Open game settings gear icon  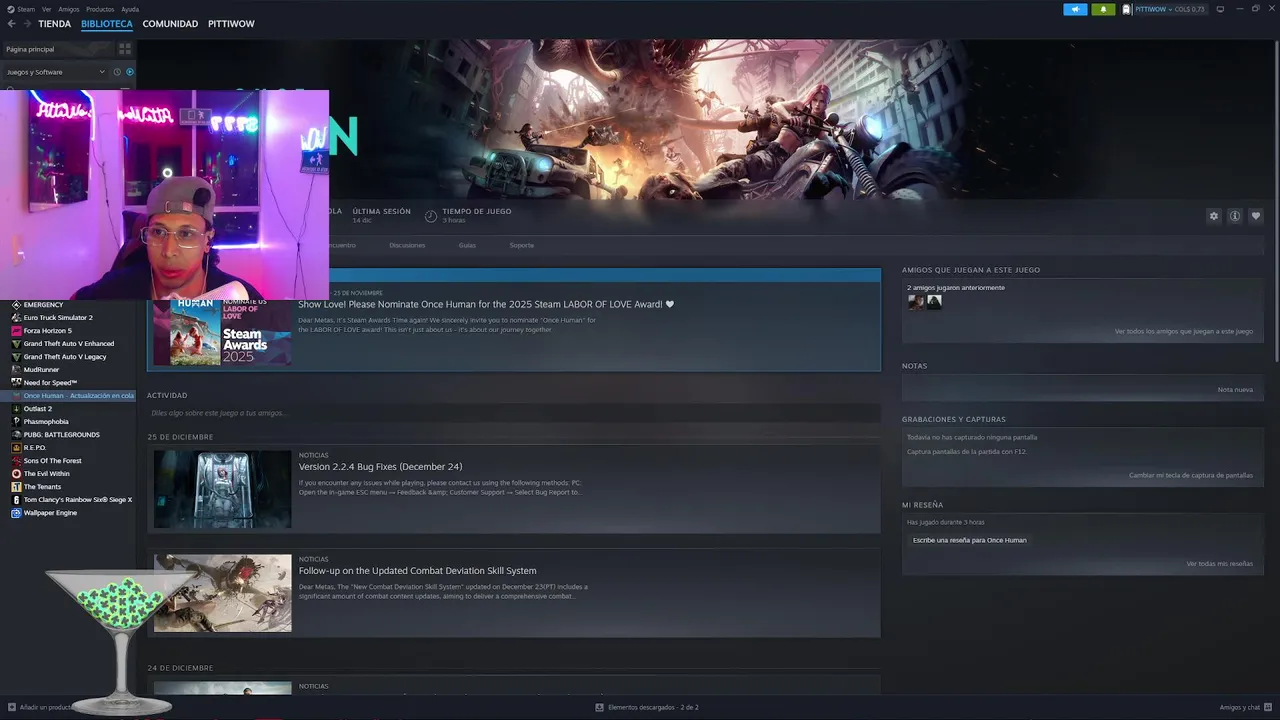[x=1214, y=216]
